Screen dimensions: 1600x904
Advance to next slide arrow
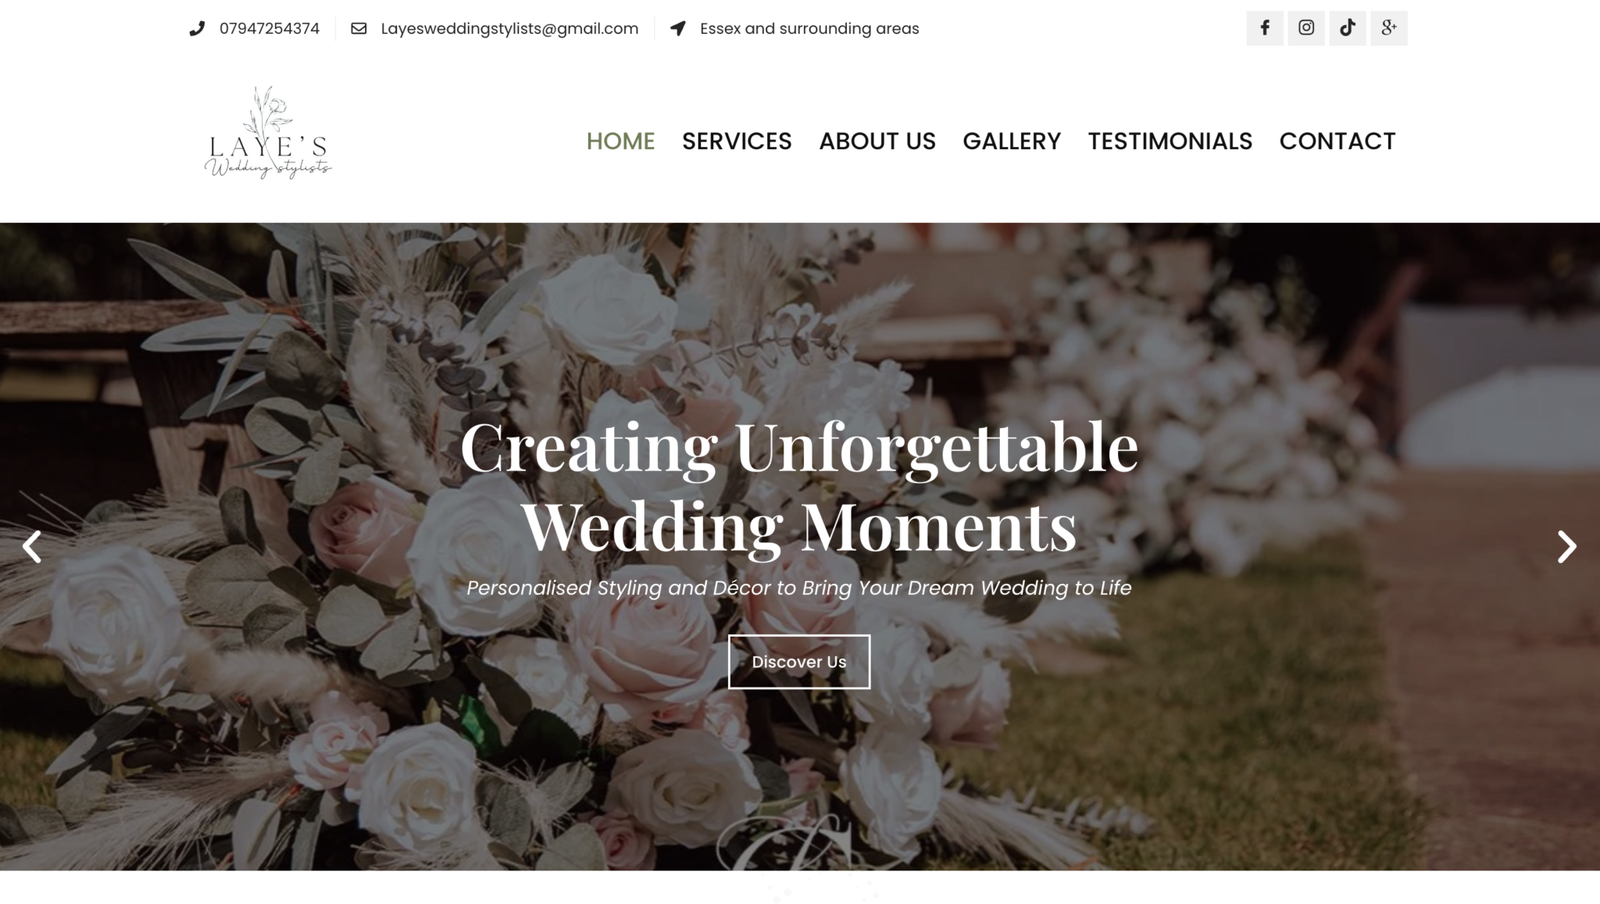click(x=1567, y=547)
